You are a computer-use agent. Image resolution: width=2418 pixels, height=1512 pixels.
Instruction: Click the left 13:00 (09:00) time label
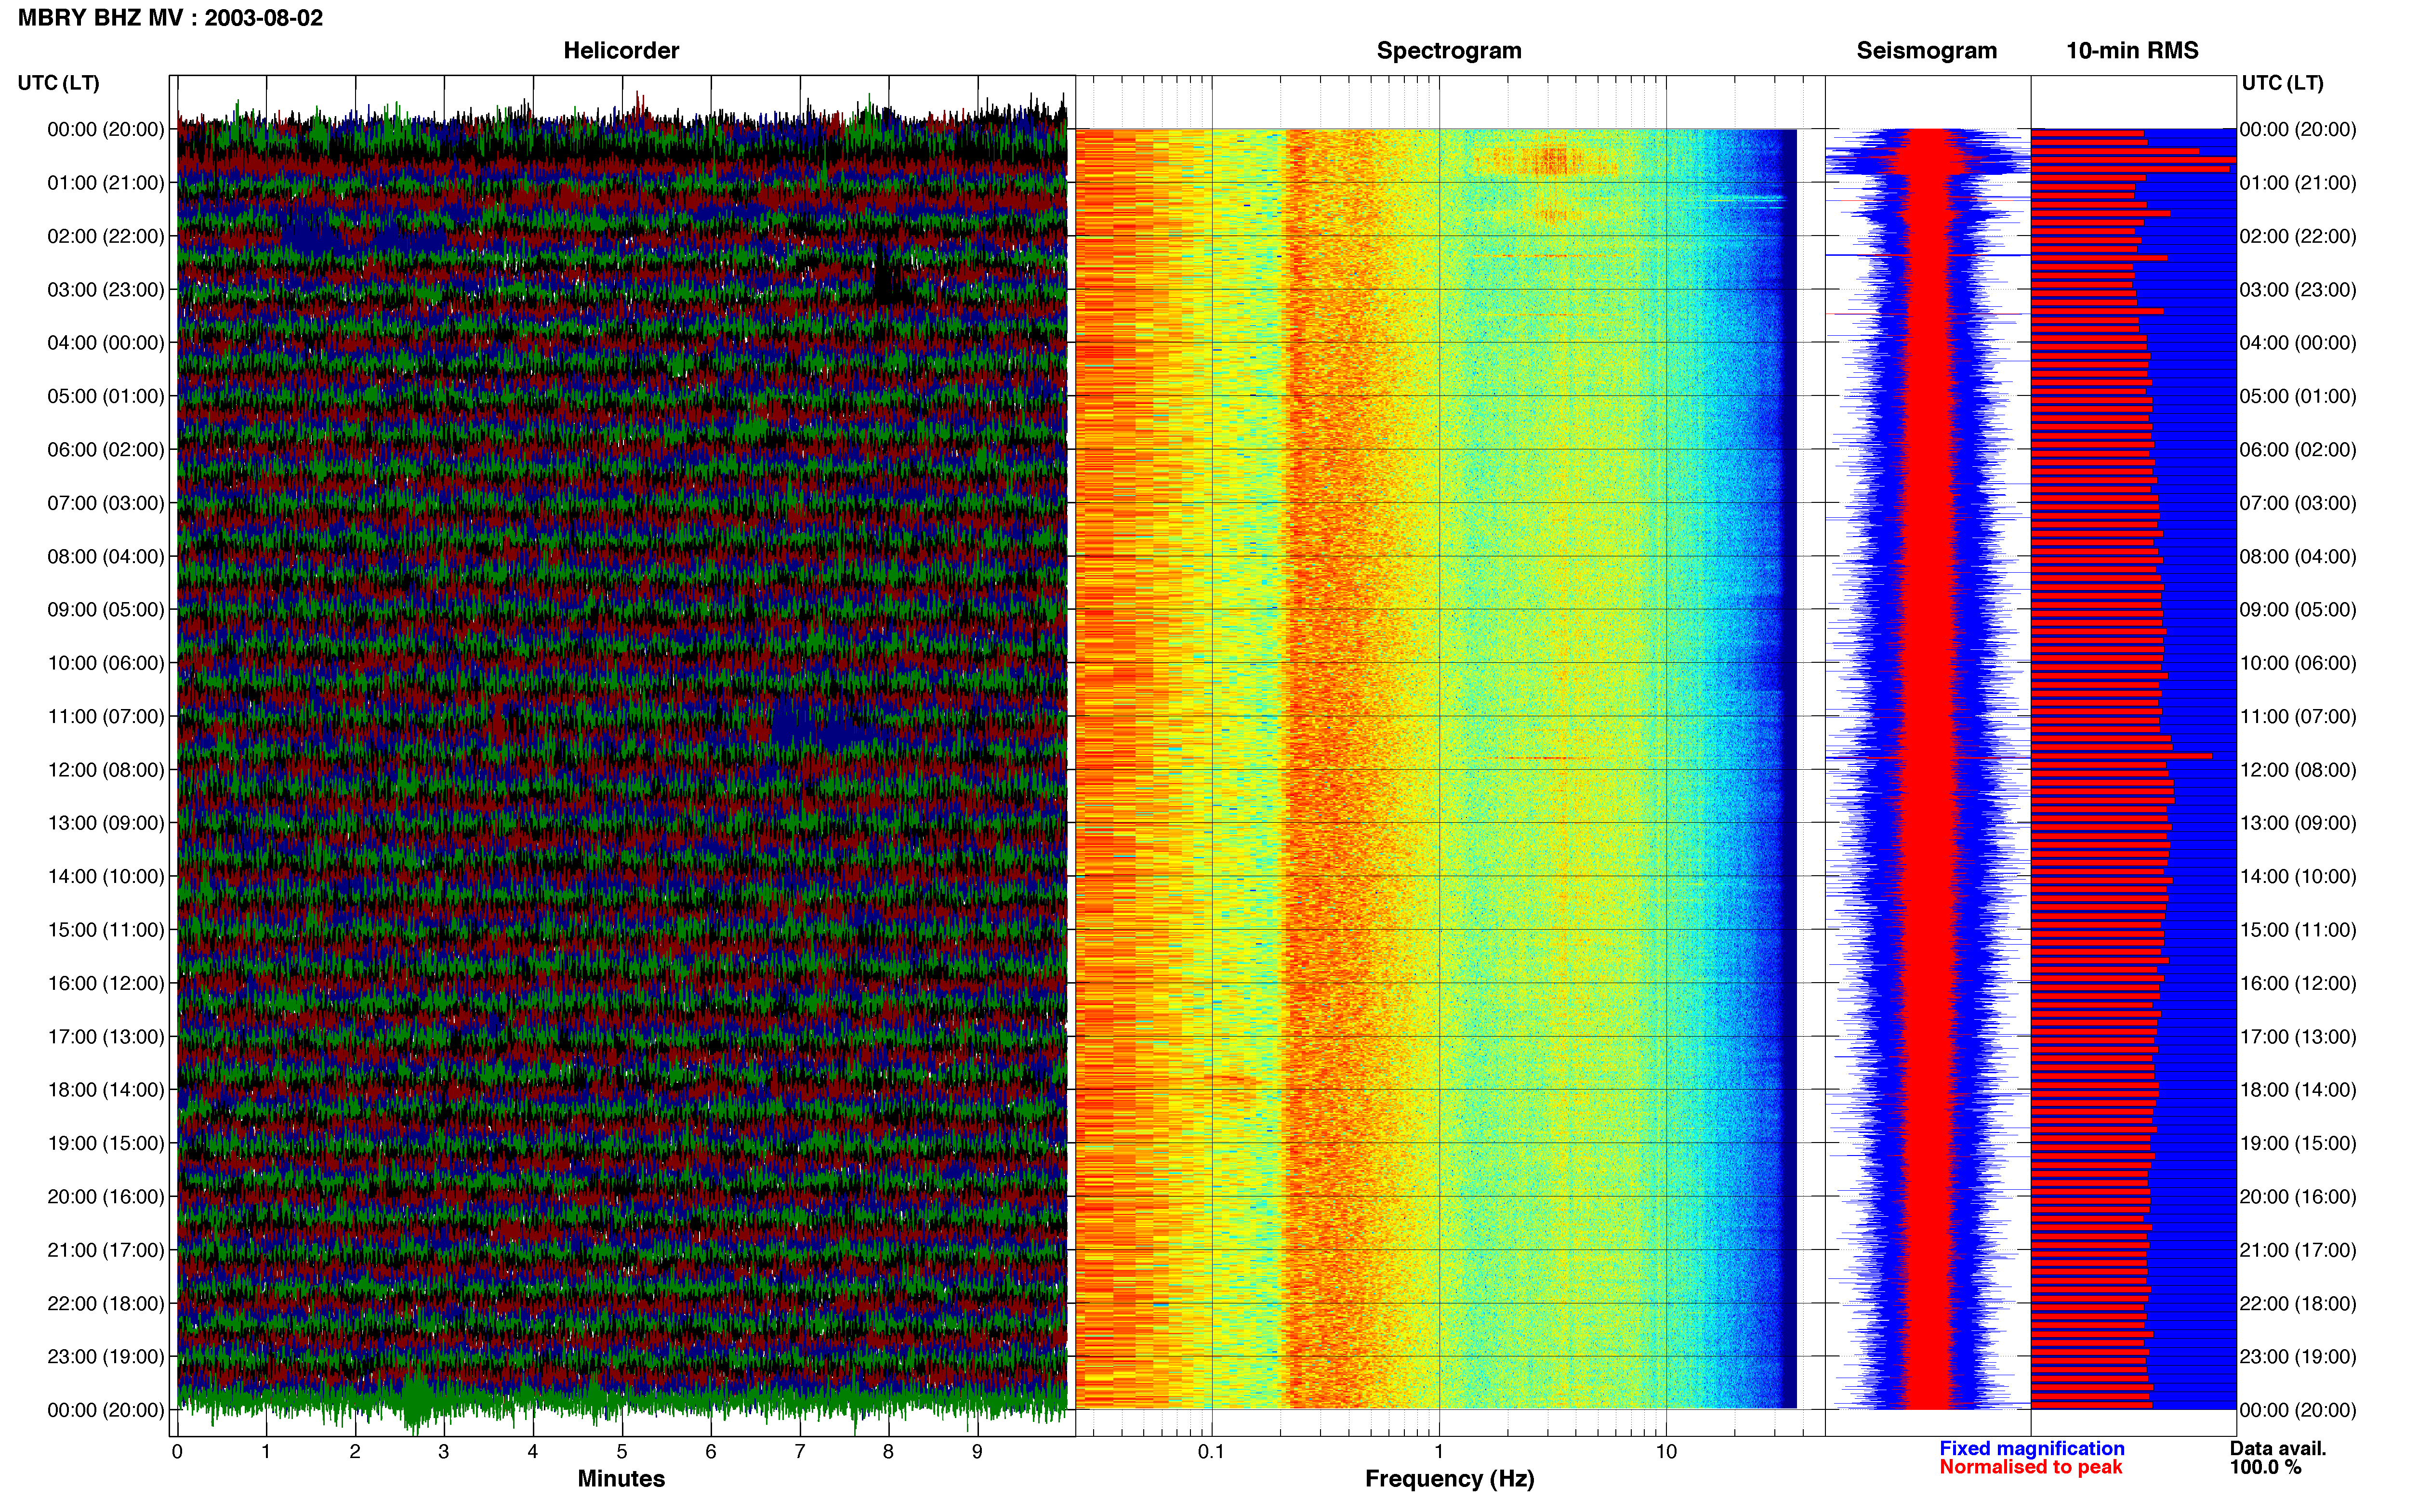(106, 822)
